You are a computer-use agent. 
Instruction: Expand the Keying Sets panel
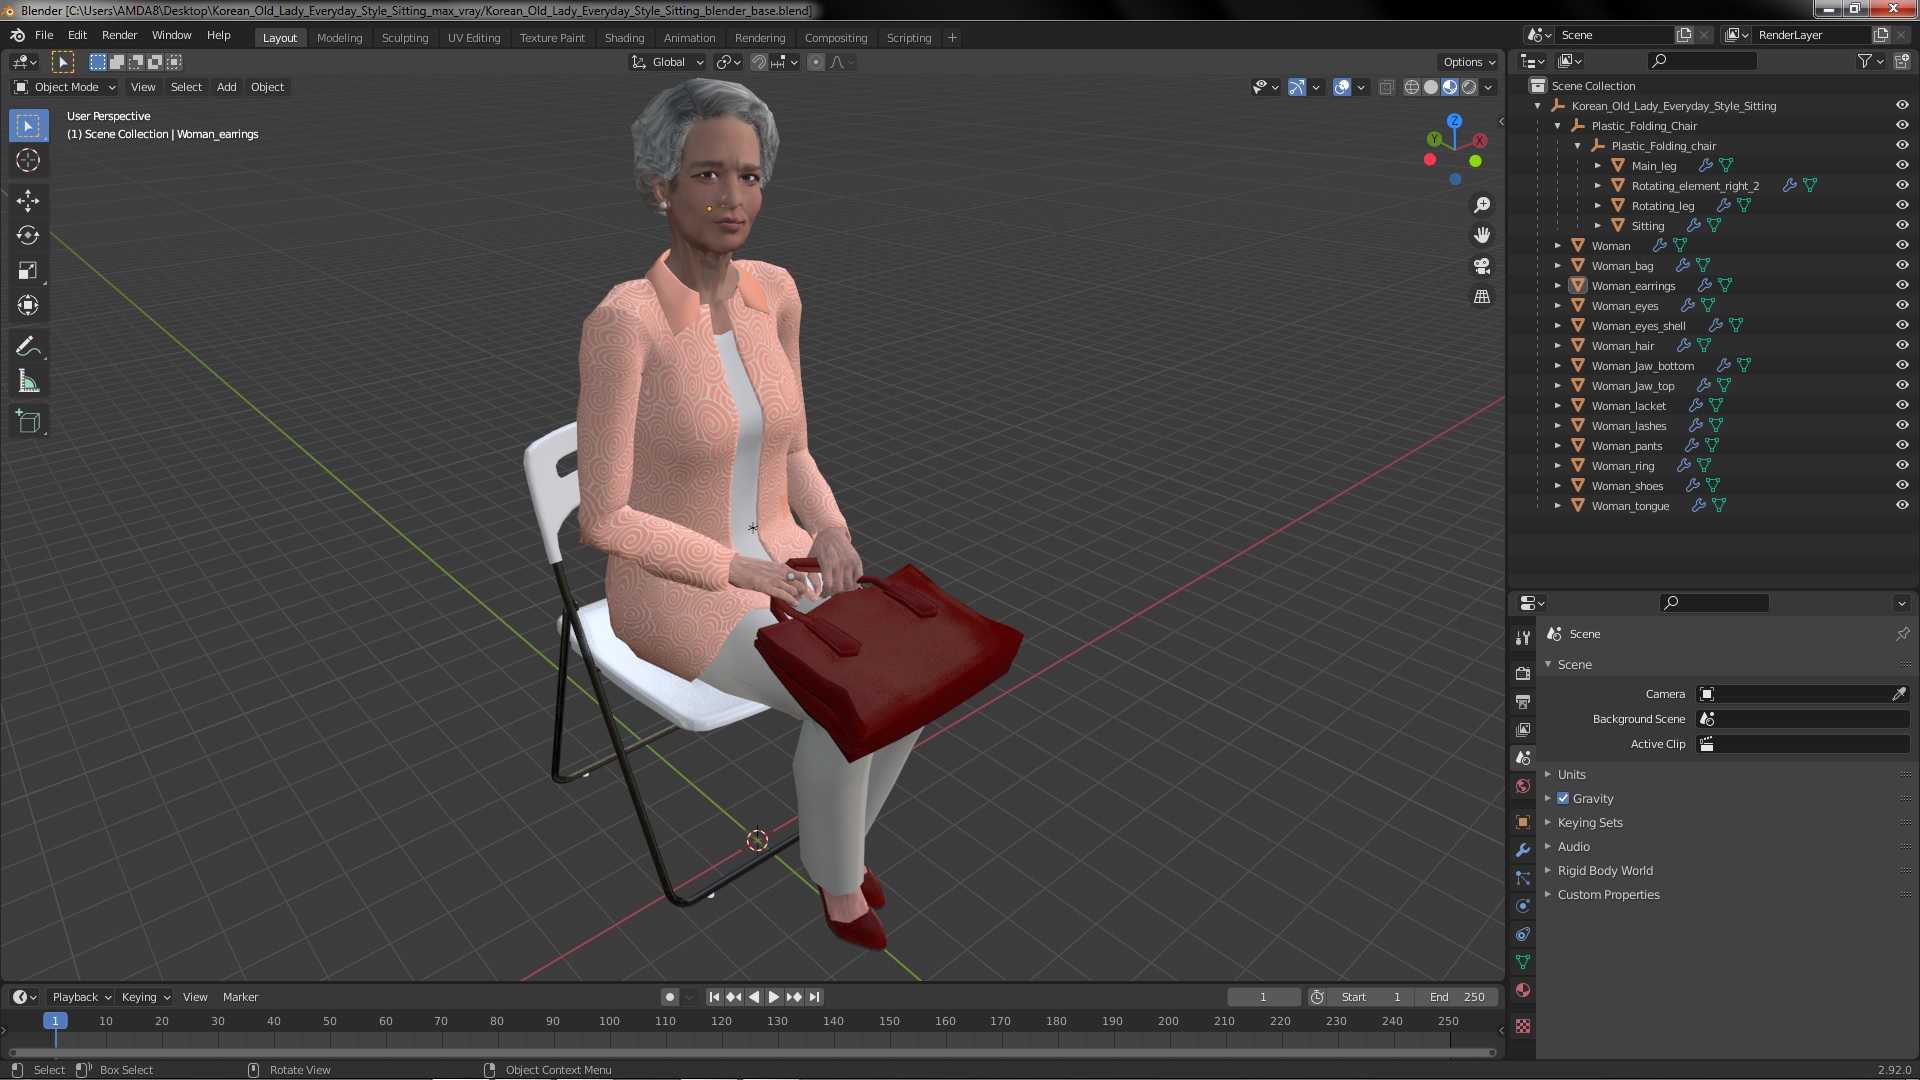point(1589,823)
